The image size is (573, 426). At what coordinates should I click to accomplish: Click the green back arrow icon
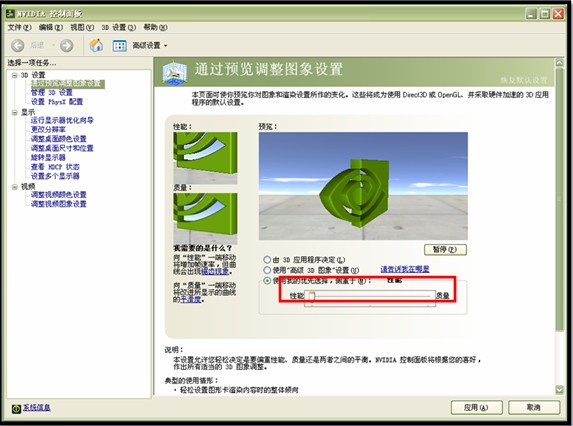point(18,46)
